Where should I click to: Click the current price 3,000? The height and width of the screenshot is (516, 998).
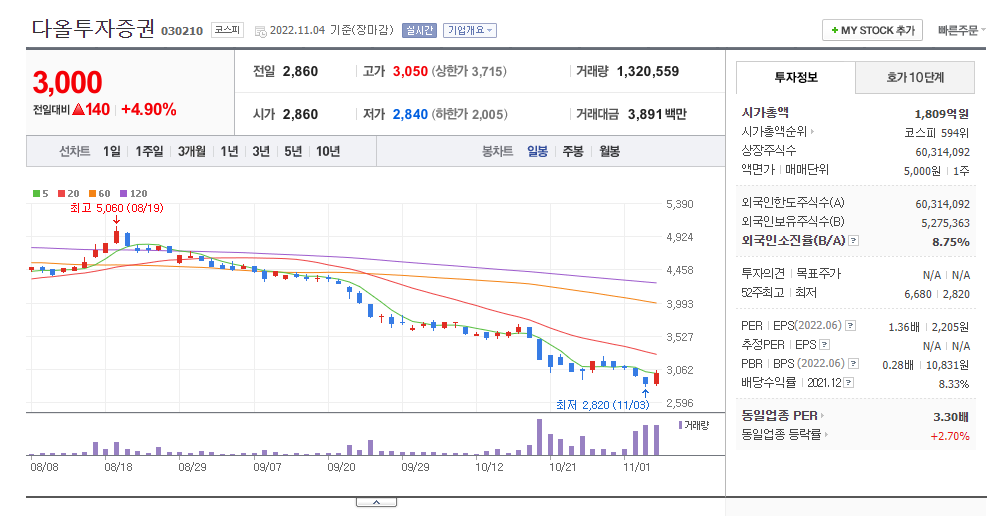tap(67, 83)
